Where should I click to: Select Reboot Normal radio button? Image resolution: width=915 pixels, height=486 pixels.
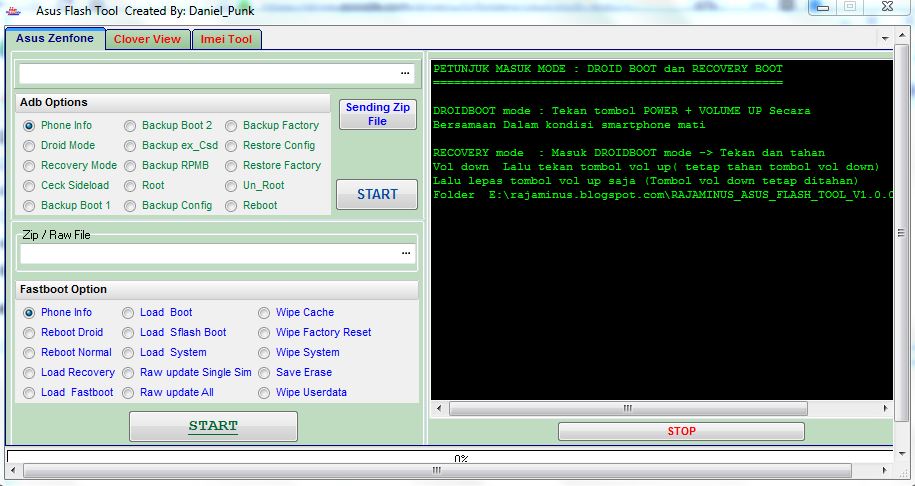coord(29,353)
